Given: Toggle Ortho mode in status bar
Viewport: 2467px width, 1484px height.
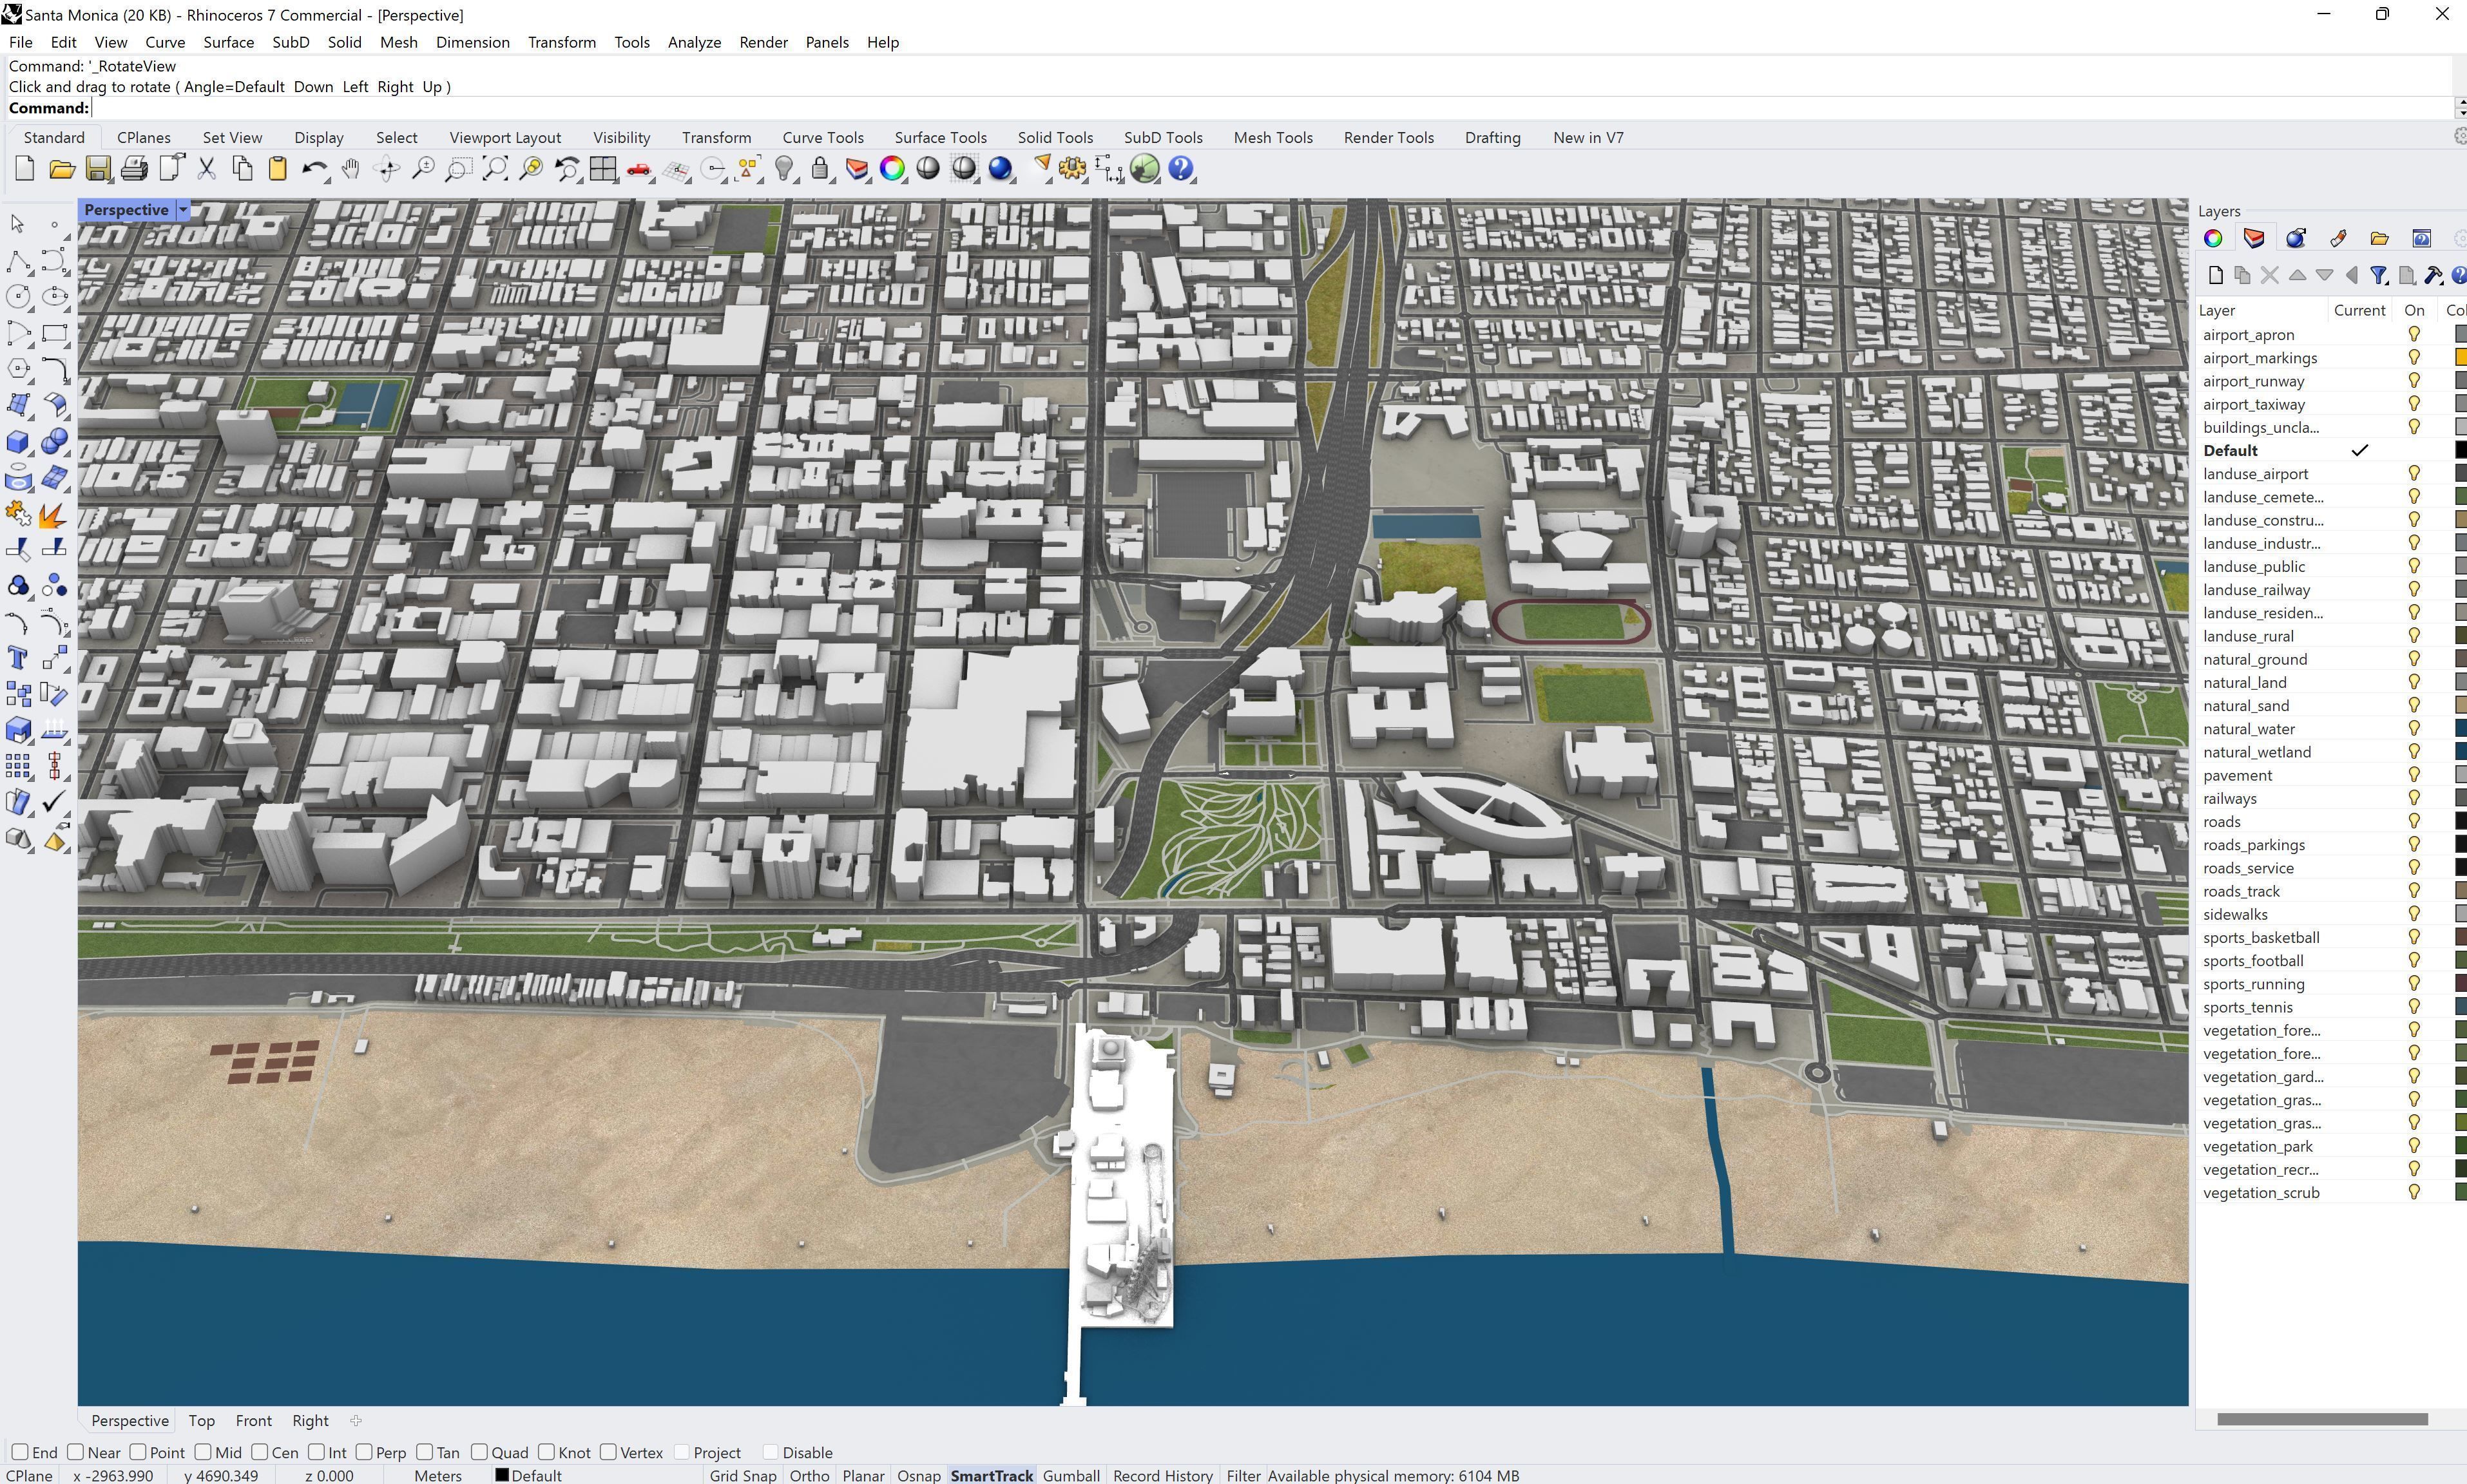Looking at the screenshot, I should pos(809,1475).
